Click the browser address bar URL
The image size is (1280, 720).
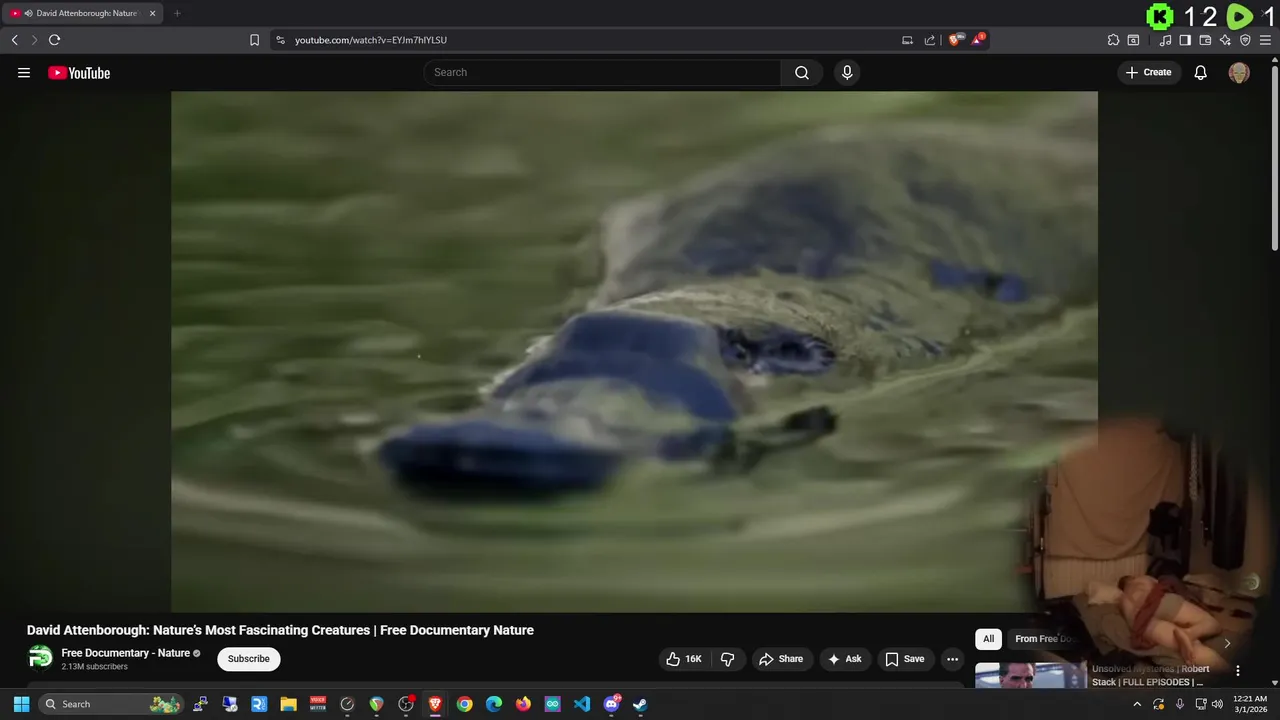[371, 40]
